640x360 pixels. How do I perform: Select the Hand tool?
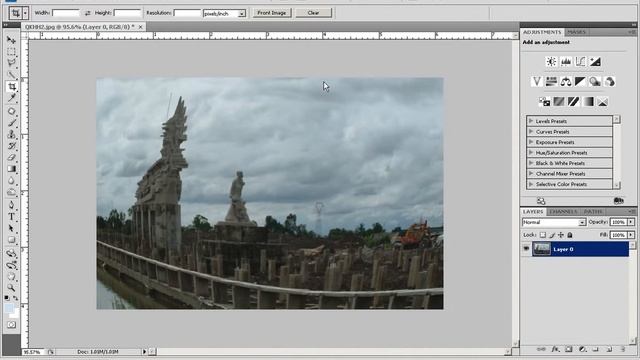11,276
